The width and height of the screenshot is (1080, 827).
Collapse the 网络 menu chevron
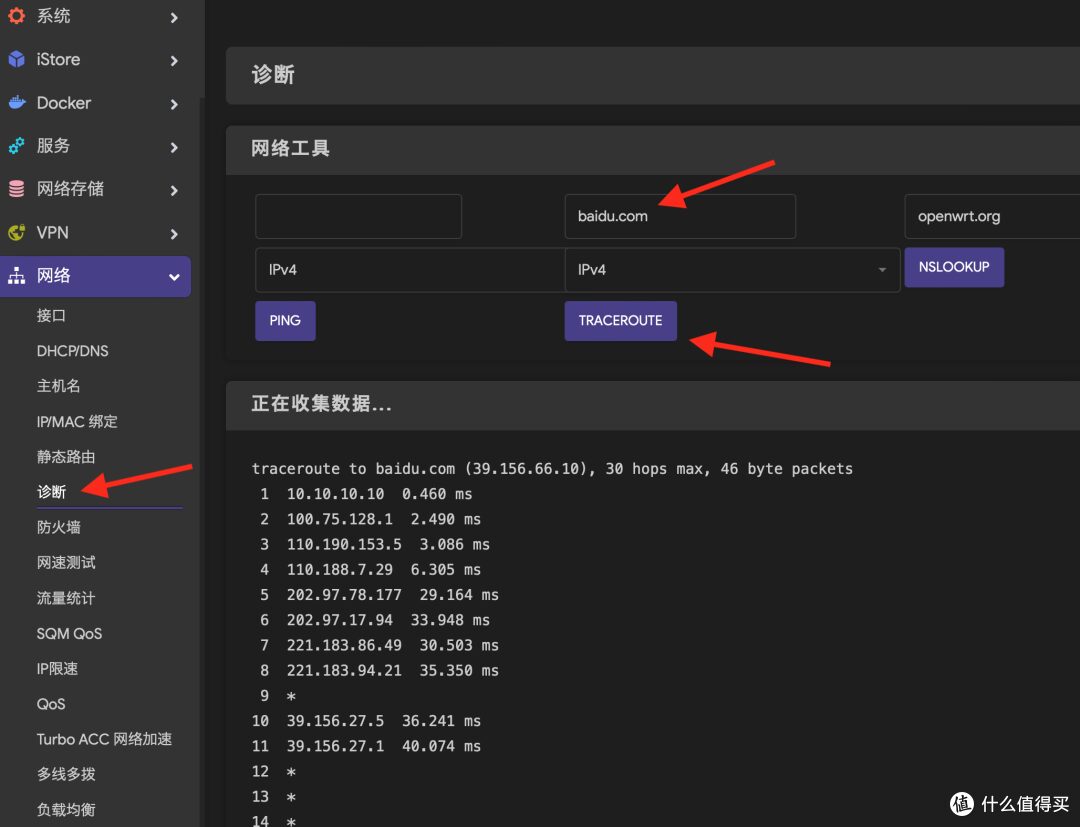coord(173,277)
